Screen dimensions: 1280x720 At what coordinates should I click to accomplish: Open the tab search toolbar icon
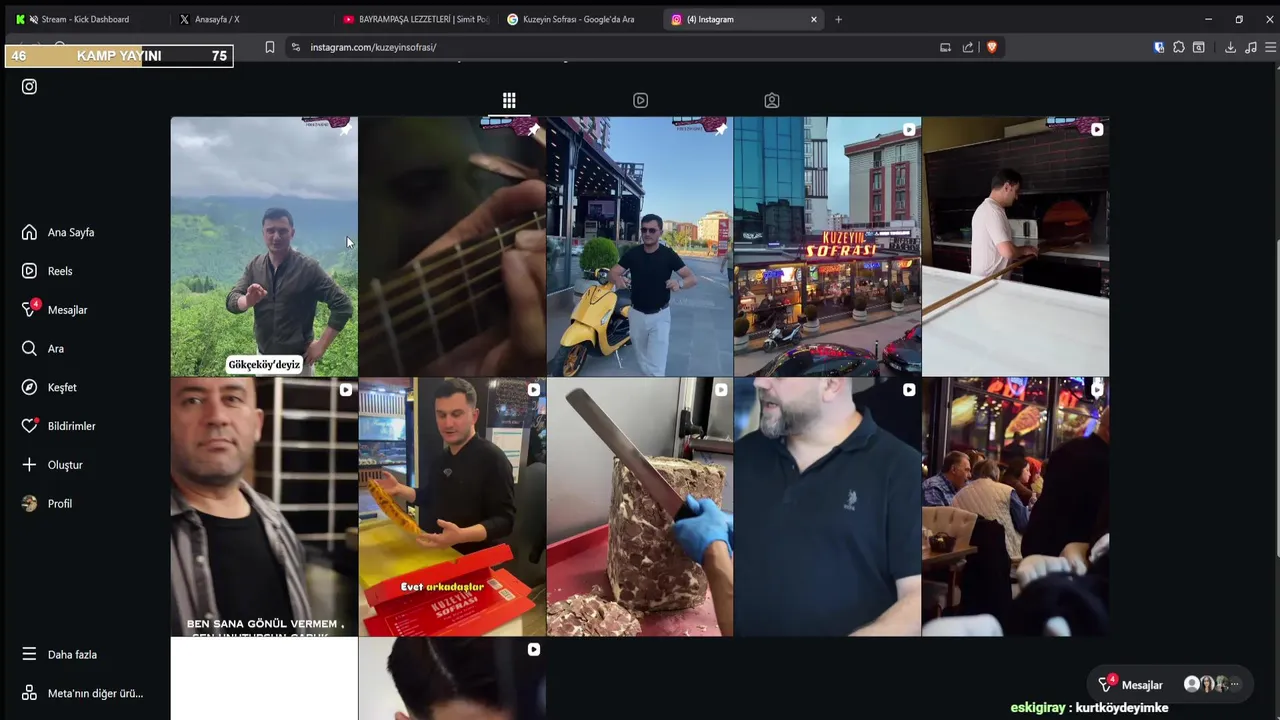pyautogui.click(x=1199, y=47)
